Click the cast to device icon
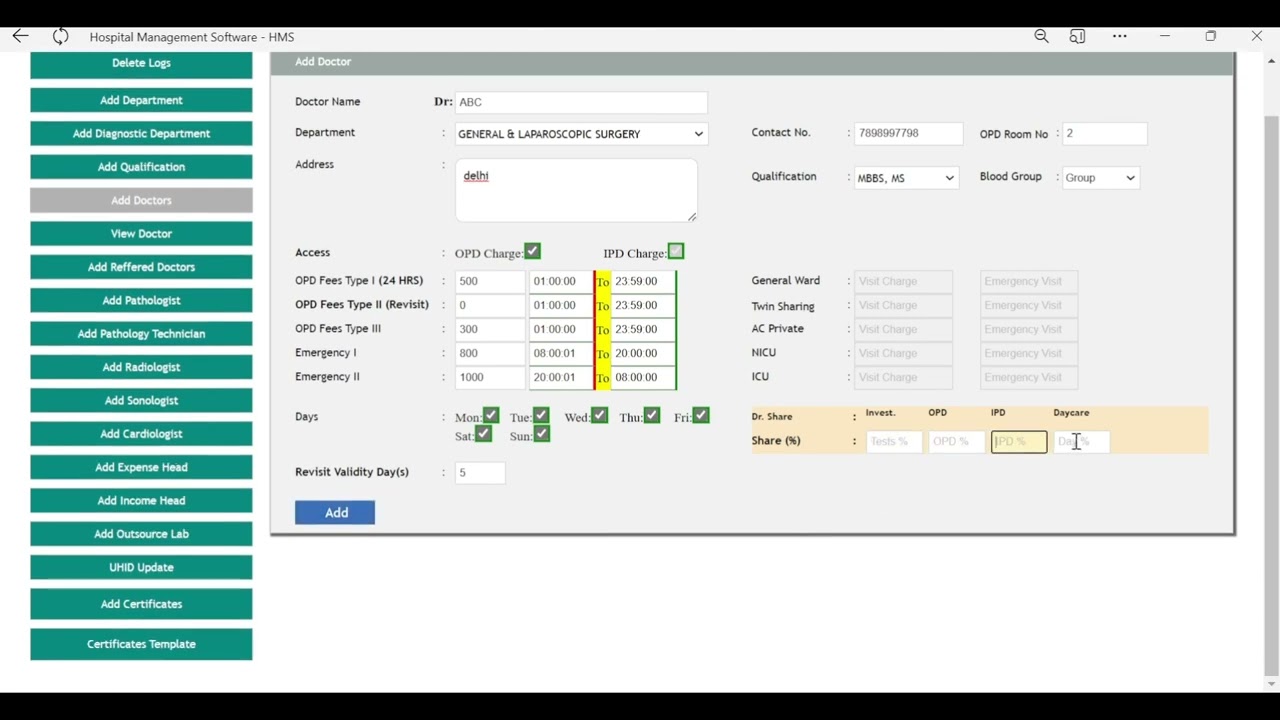Screen dimensions: 1280x720 coord(1077,36)
